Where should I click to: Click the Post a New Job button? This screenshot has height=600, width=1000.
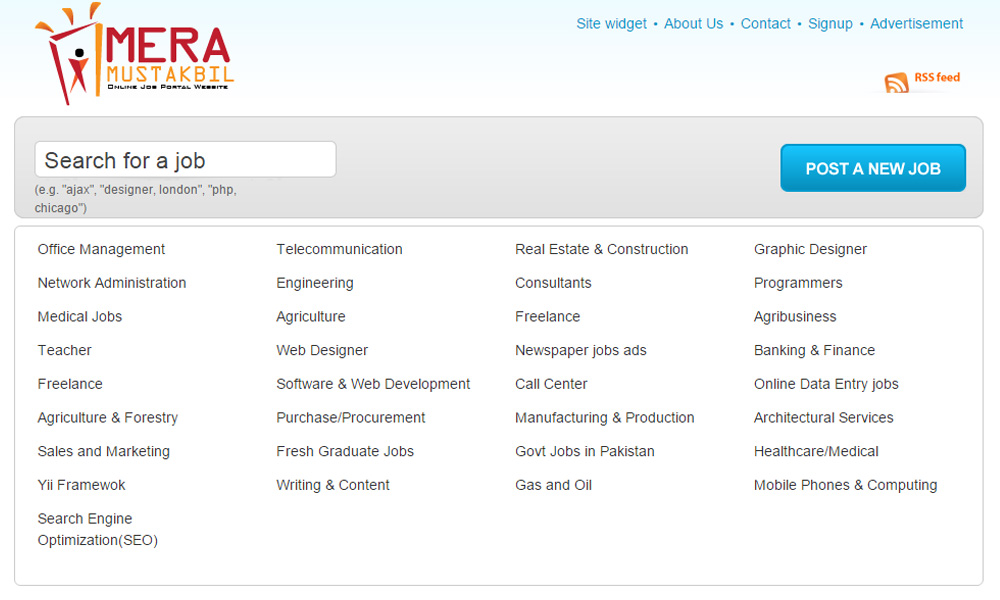[x=872, y=168]
